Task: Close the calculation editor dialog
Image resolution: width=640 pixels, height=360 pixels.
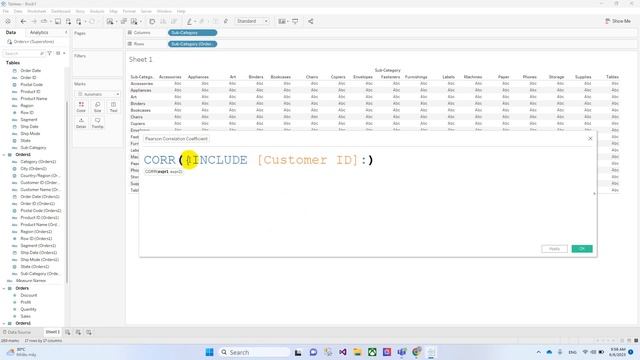Action: (590, 139)
